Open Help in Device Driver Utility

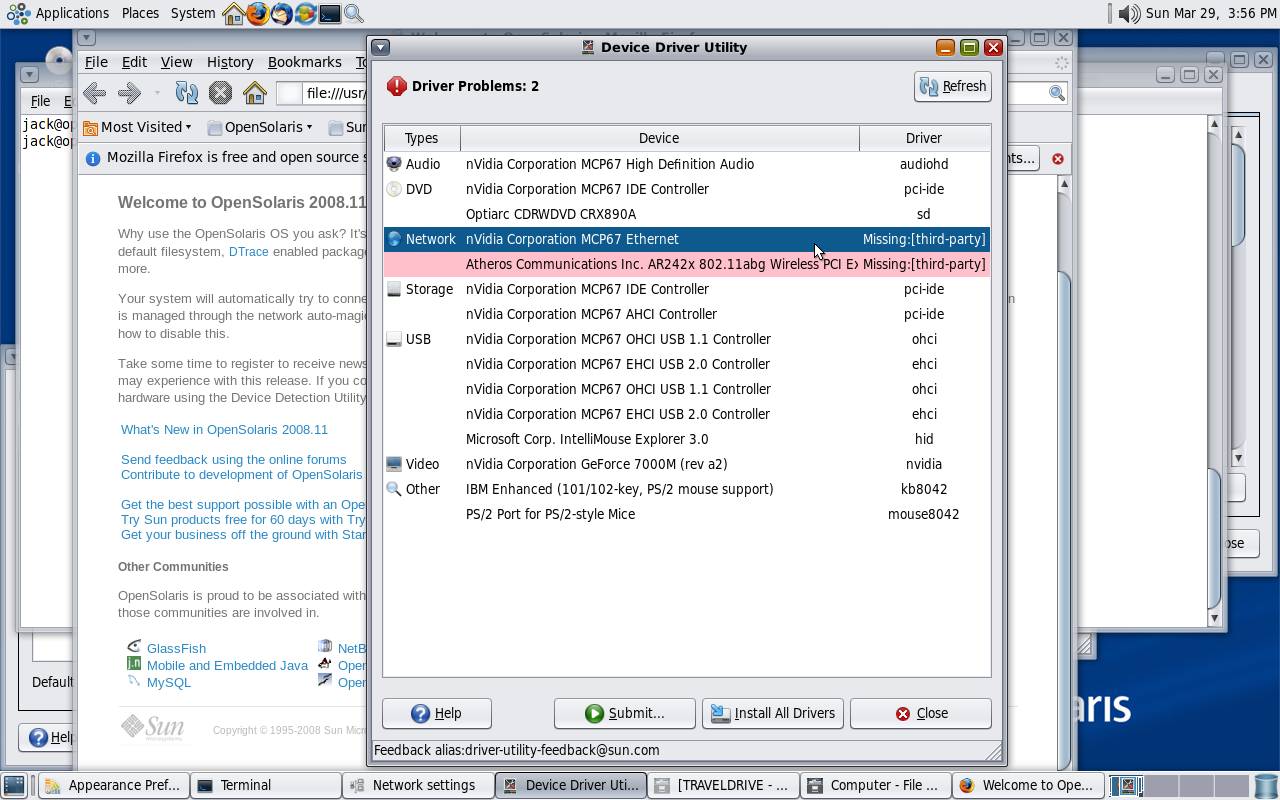[x=436, y=713]
